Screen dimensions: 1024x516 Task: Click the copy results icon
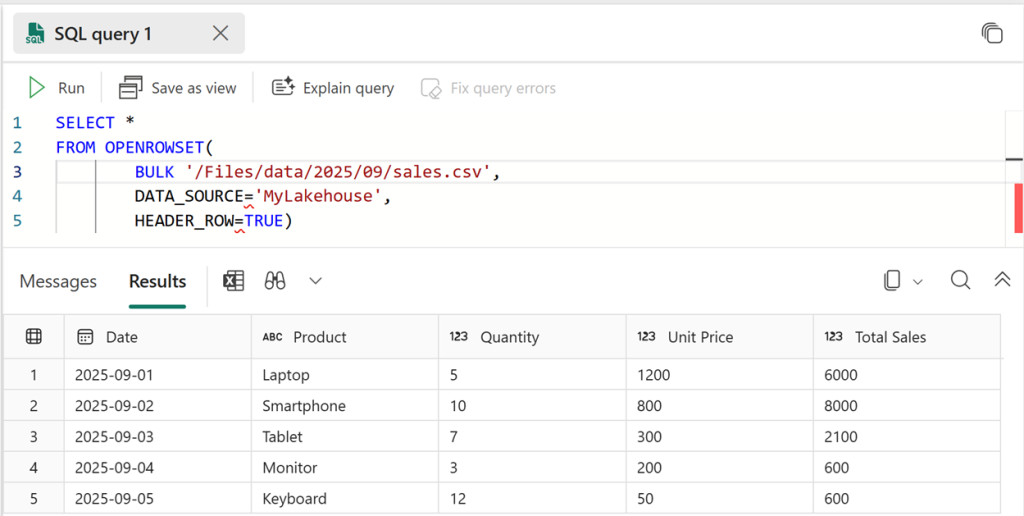coord(892,281)
